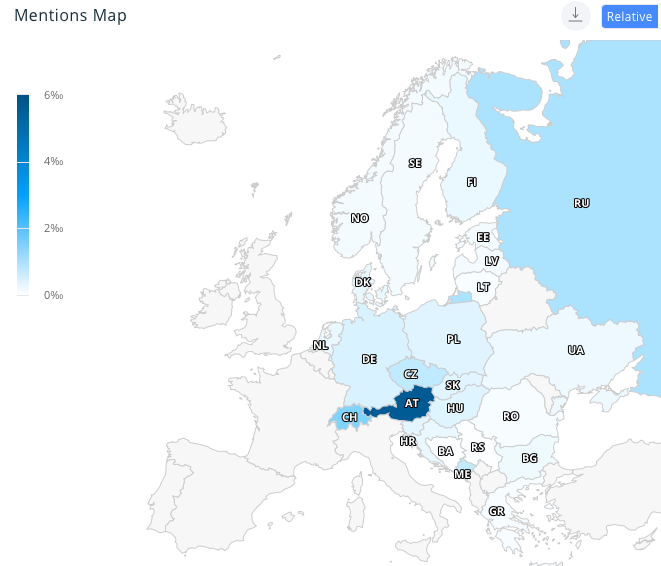661x566 pixels.
Task: Select Slovakia (SK) on the map
Action: pos(453,385)
